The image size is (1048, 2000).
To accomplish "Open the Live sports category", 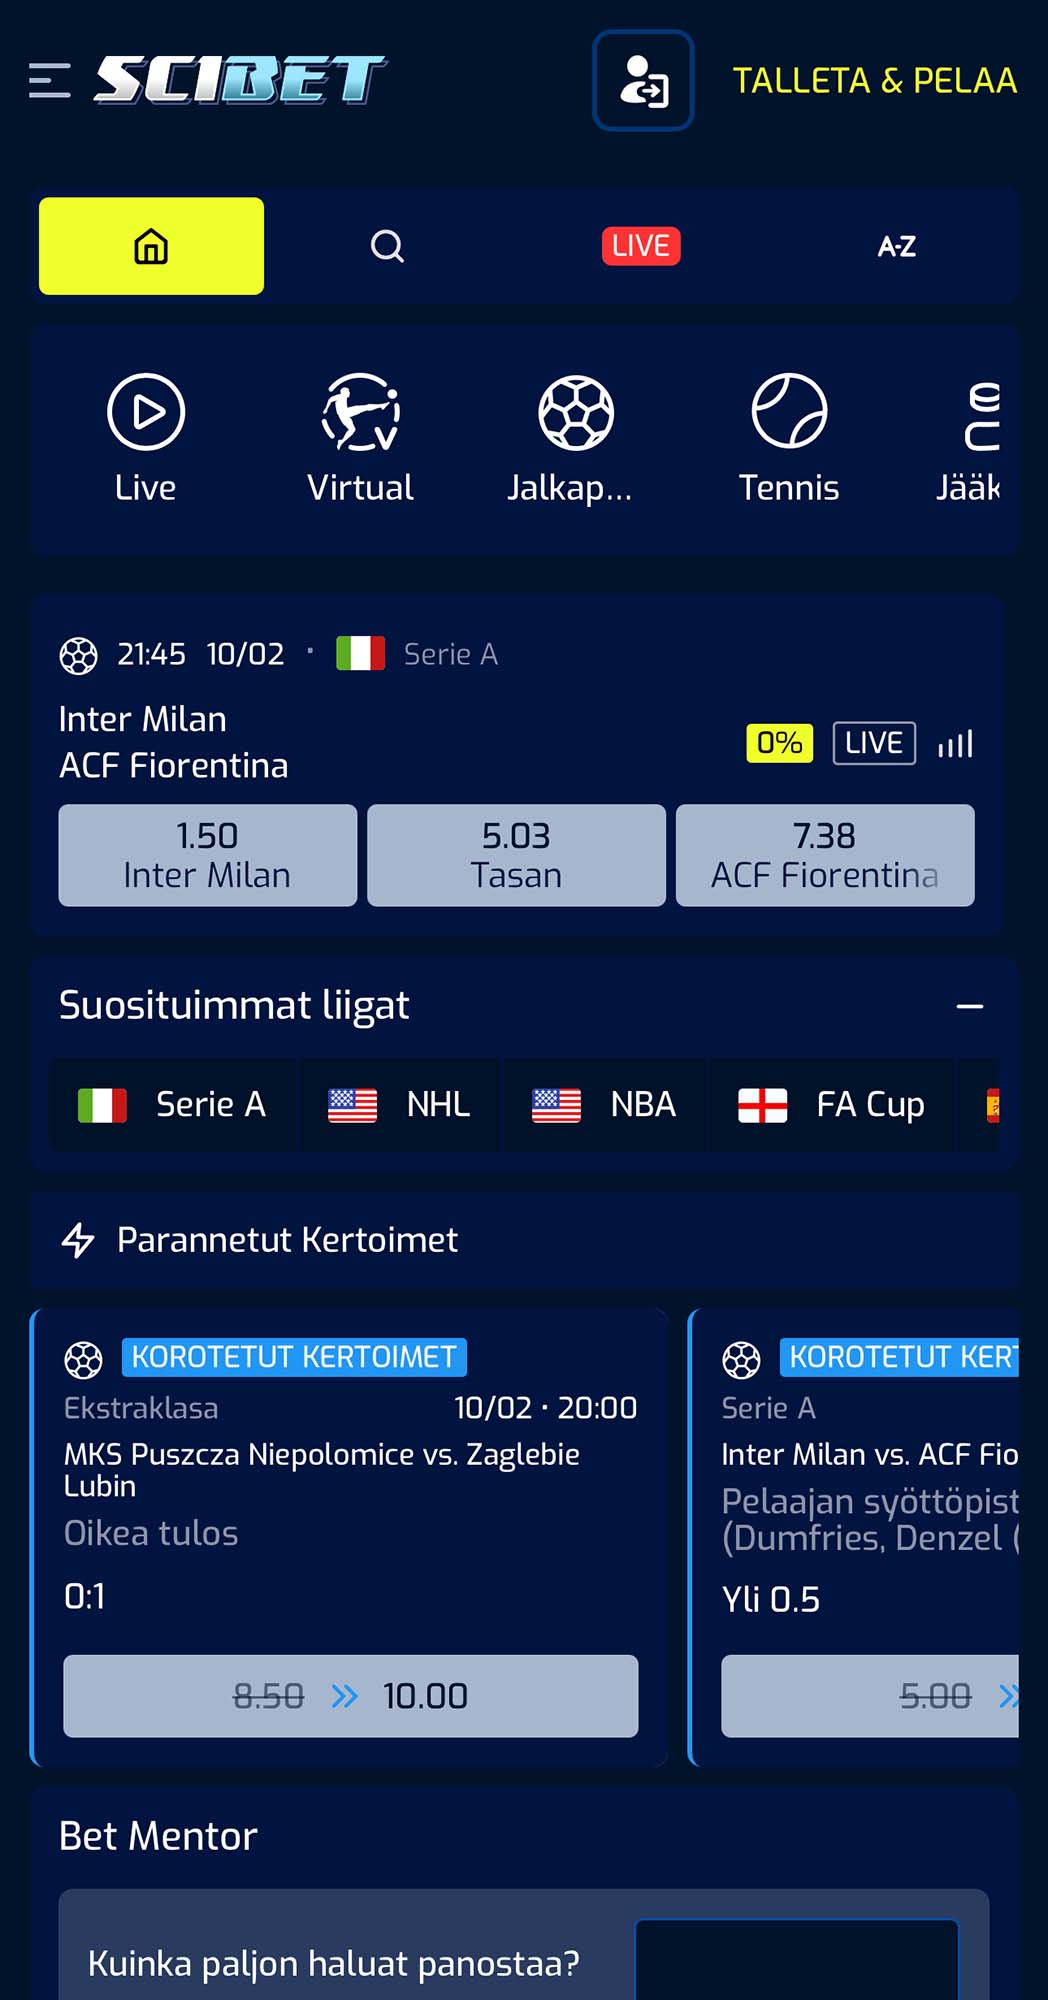I will click(x=146, y=437).
